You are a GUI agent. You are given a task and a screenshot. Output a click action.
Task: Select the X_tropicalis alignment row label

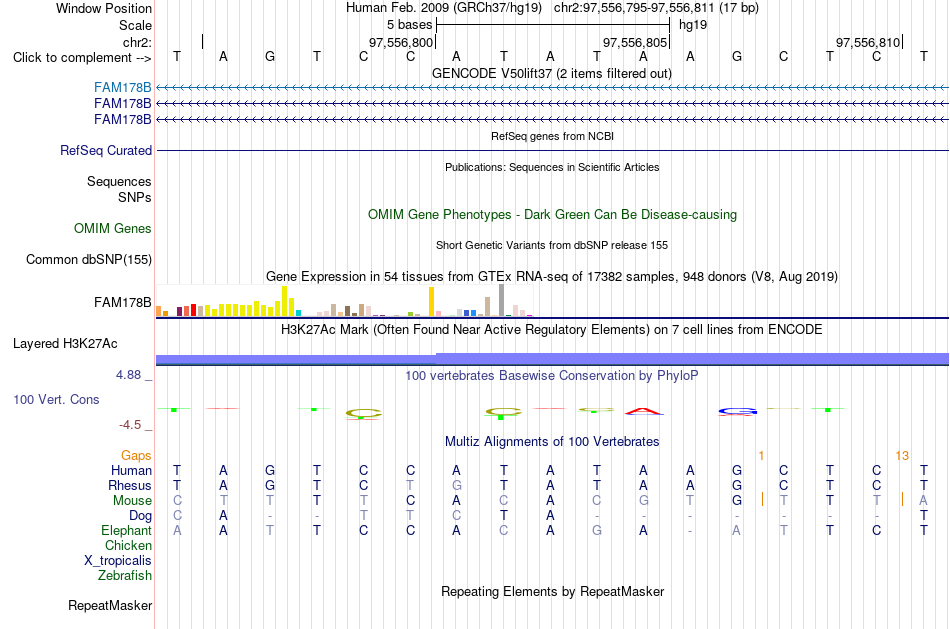118,561
